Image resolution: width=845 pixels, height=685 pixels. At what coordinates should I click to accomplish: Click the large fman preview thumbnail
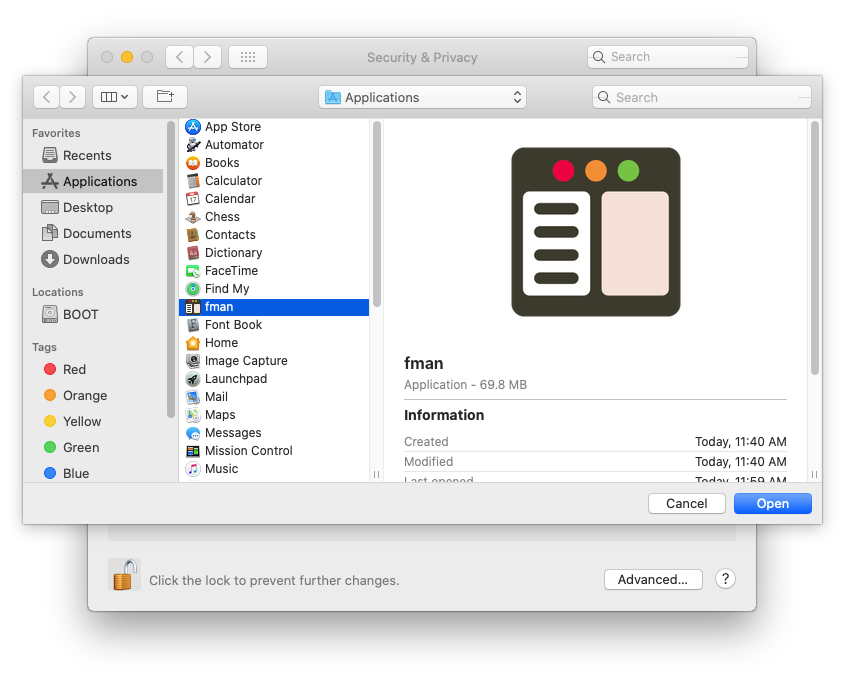pos(595,232)
